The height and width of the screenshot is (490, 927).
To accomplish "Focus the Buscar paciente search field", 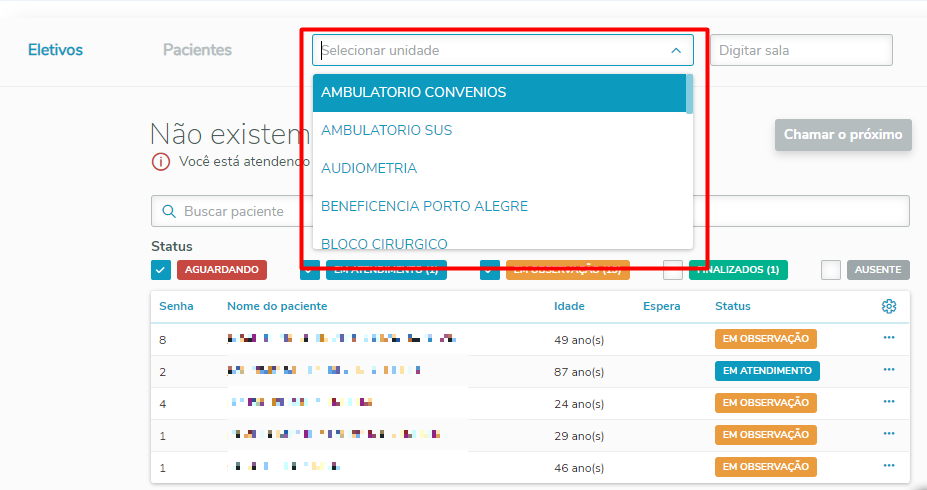I will [x=530, y=211].
